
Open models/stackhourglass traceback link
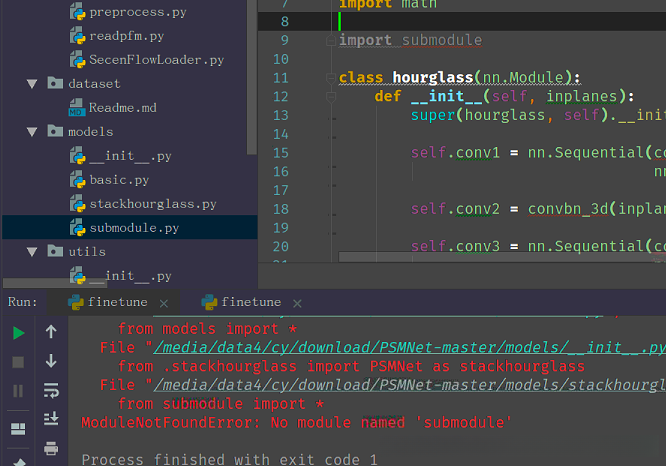[x=409, y=385]
